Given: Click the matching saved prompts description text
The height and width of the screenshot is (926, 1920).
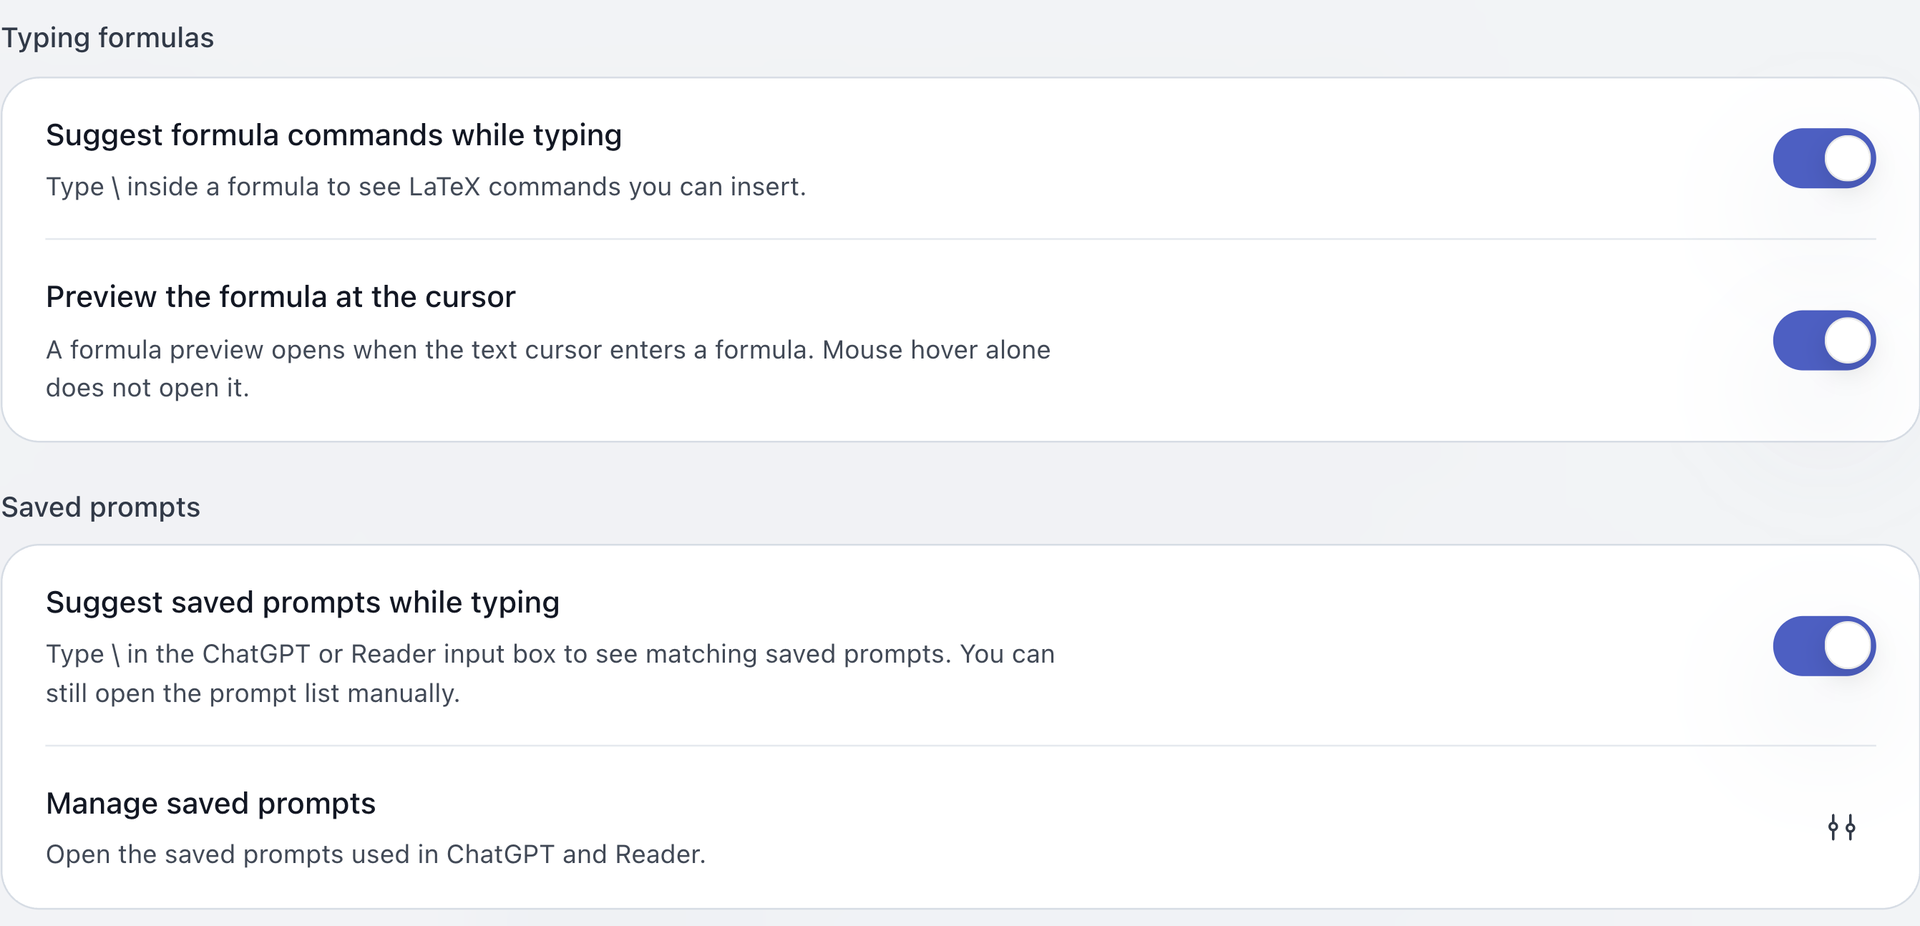Looking at the screenshot, I should click(x=550, y=673).
